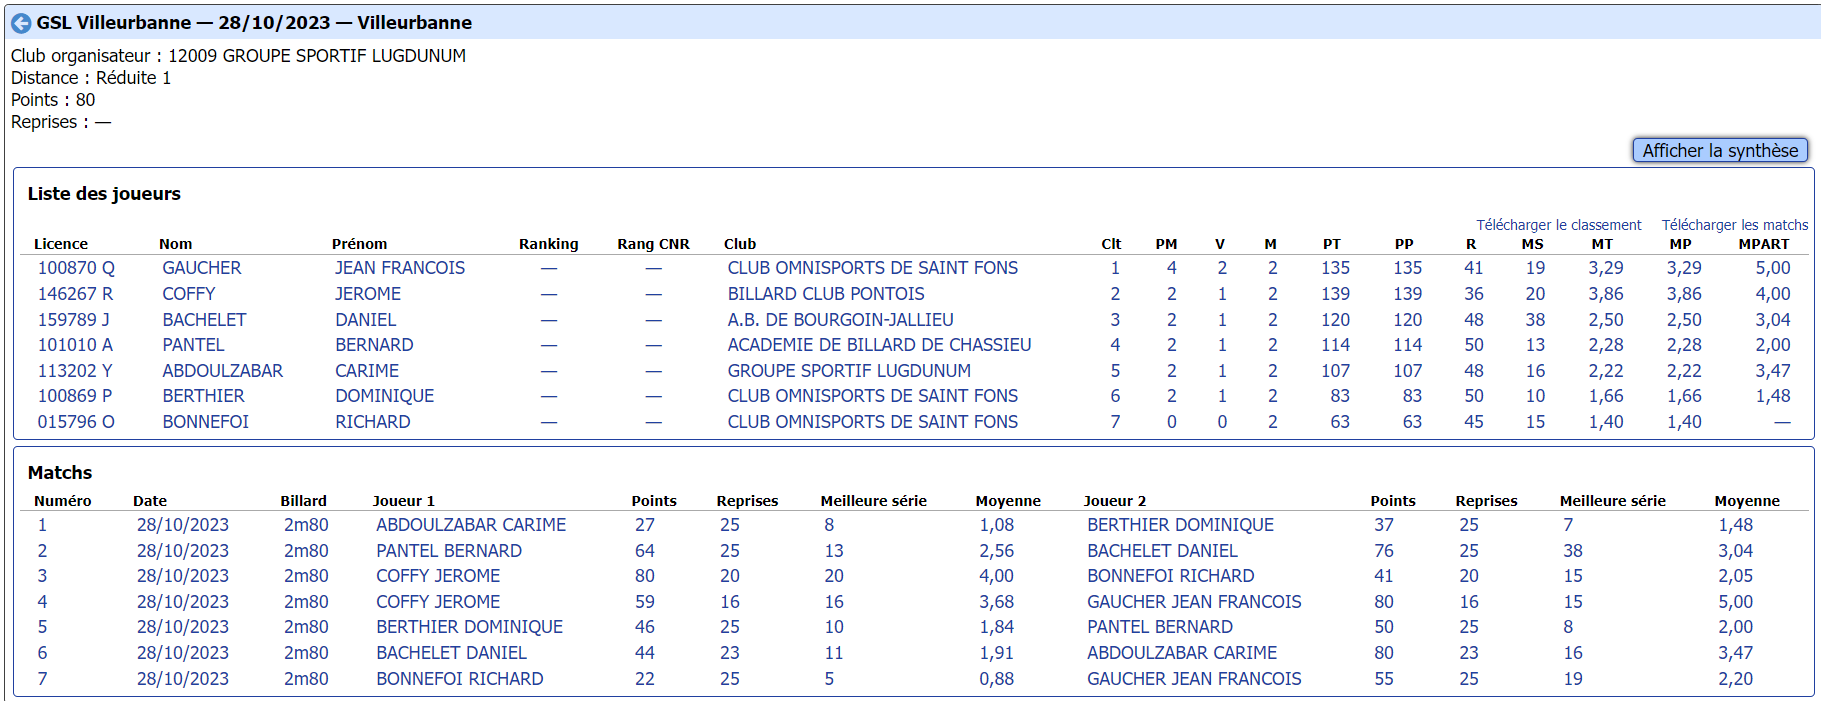The height and width of the screenshot is (701, 1821).
Task: Open BONNEFOI RICHARD as Joueur 2 in match 3
Action: 1171,576
